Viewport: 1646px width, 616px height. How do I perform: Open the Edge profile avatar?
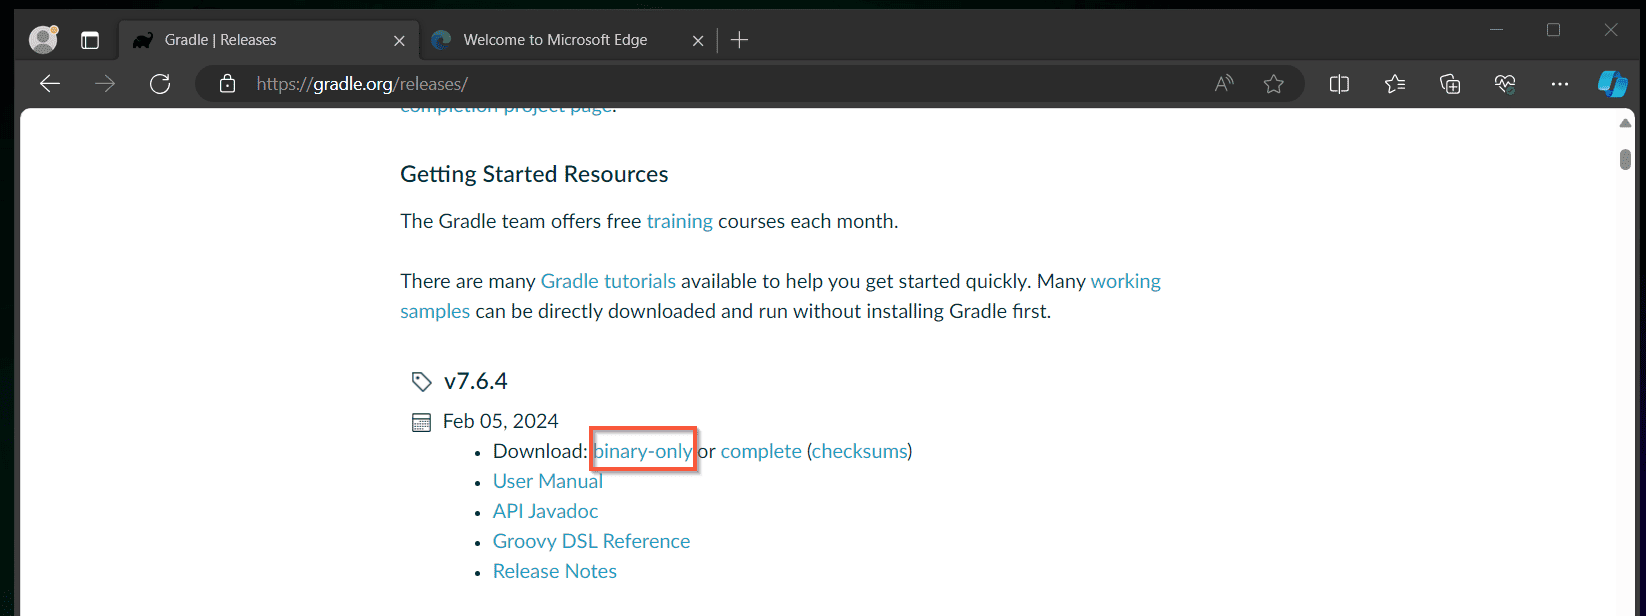(x=43, y=39)
